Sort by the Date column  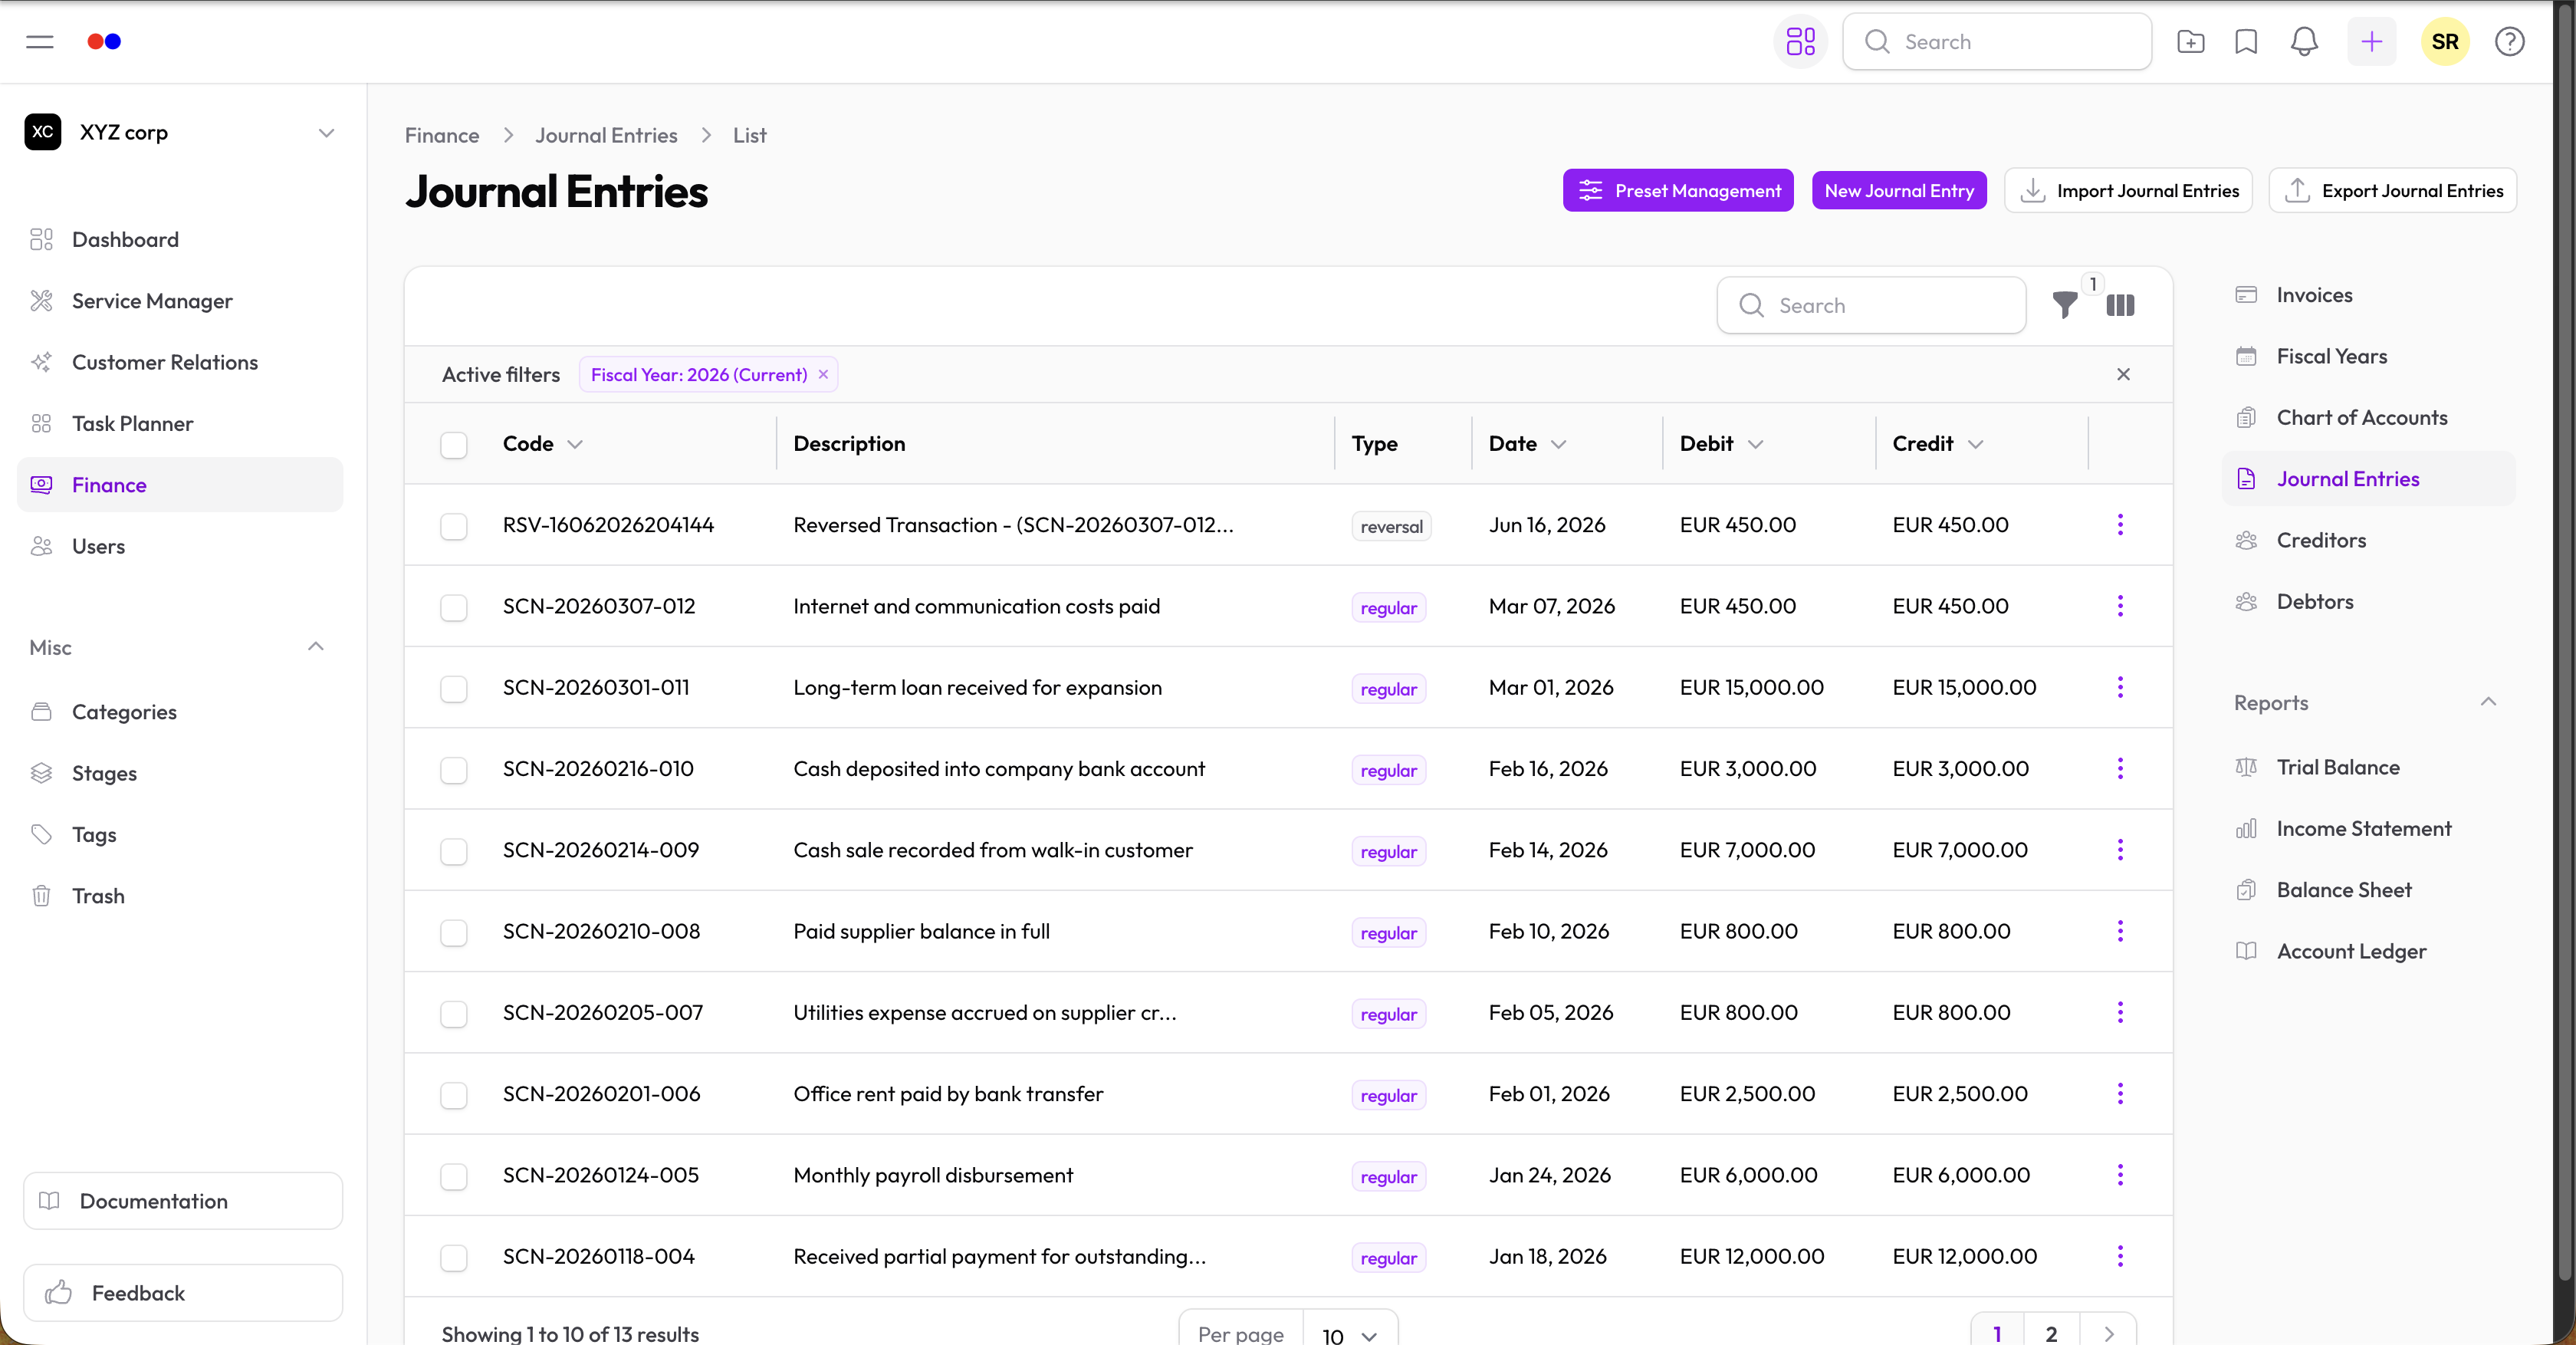coord(1527,444)
